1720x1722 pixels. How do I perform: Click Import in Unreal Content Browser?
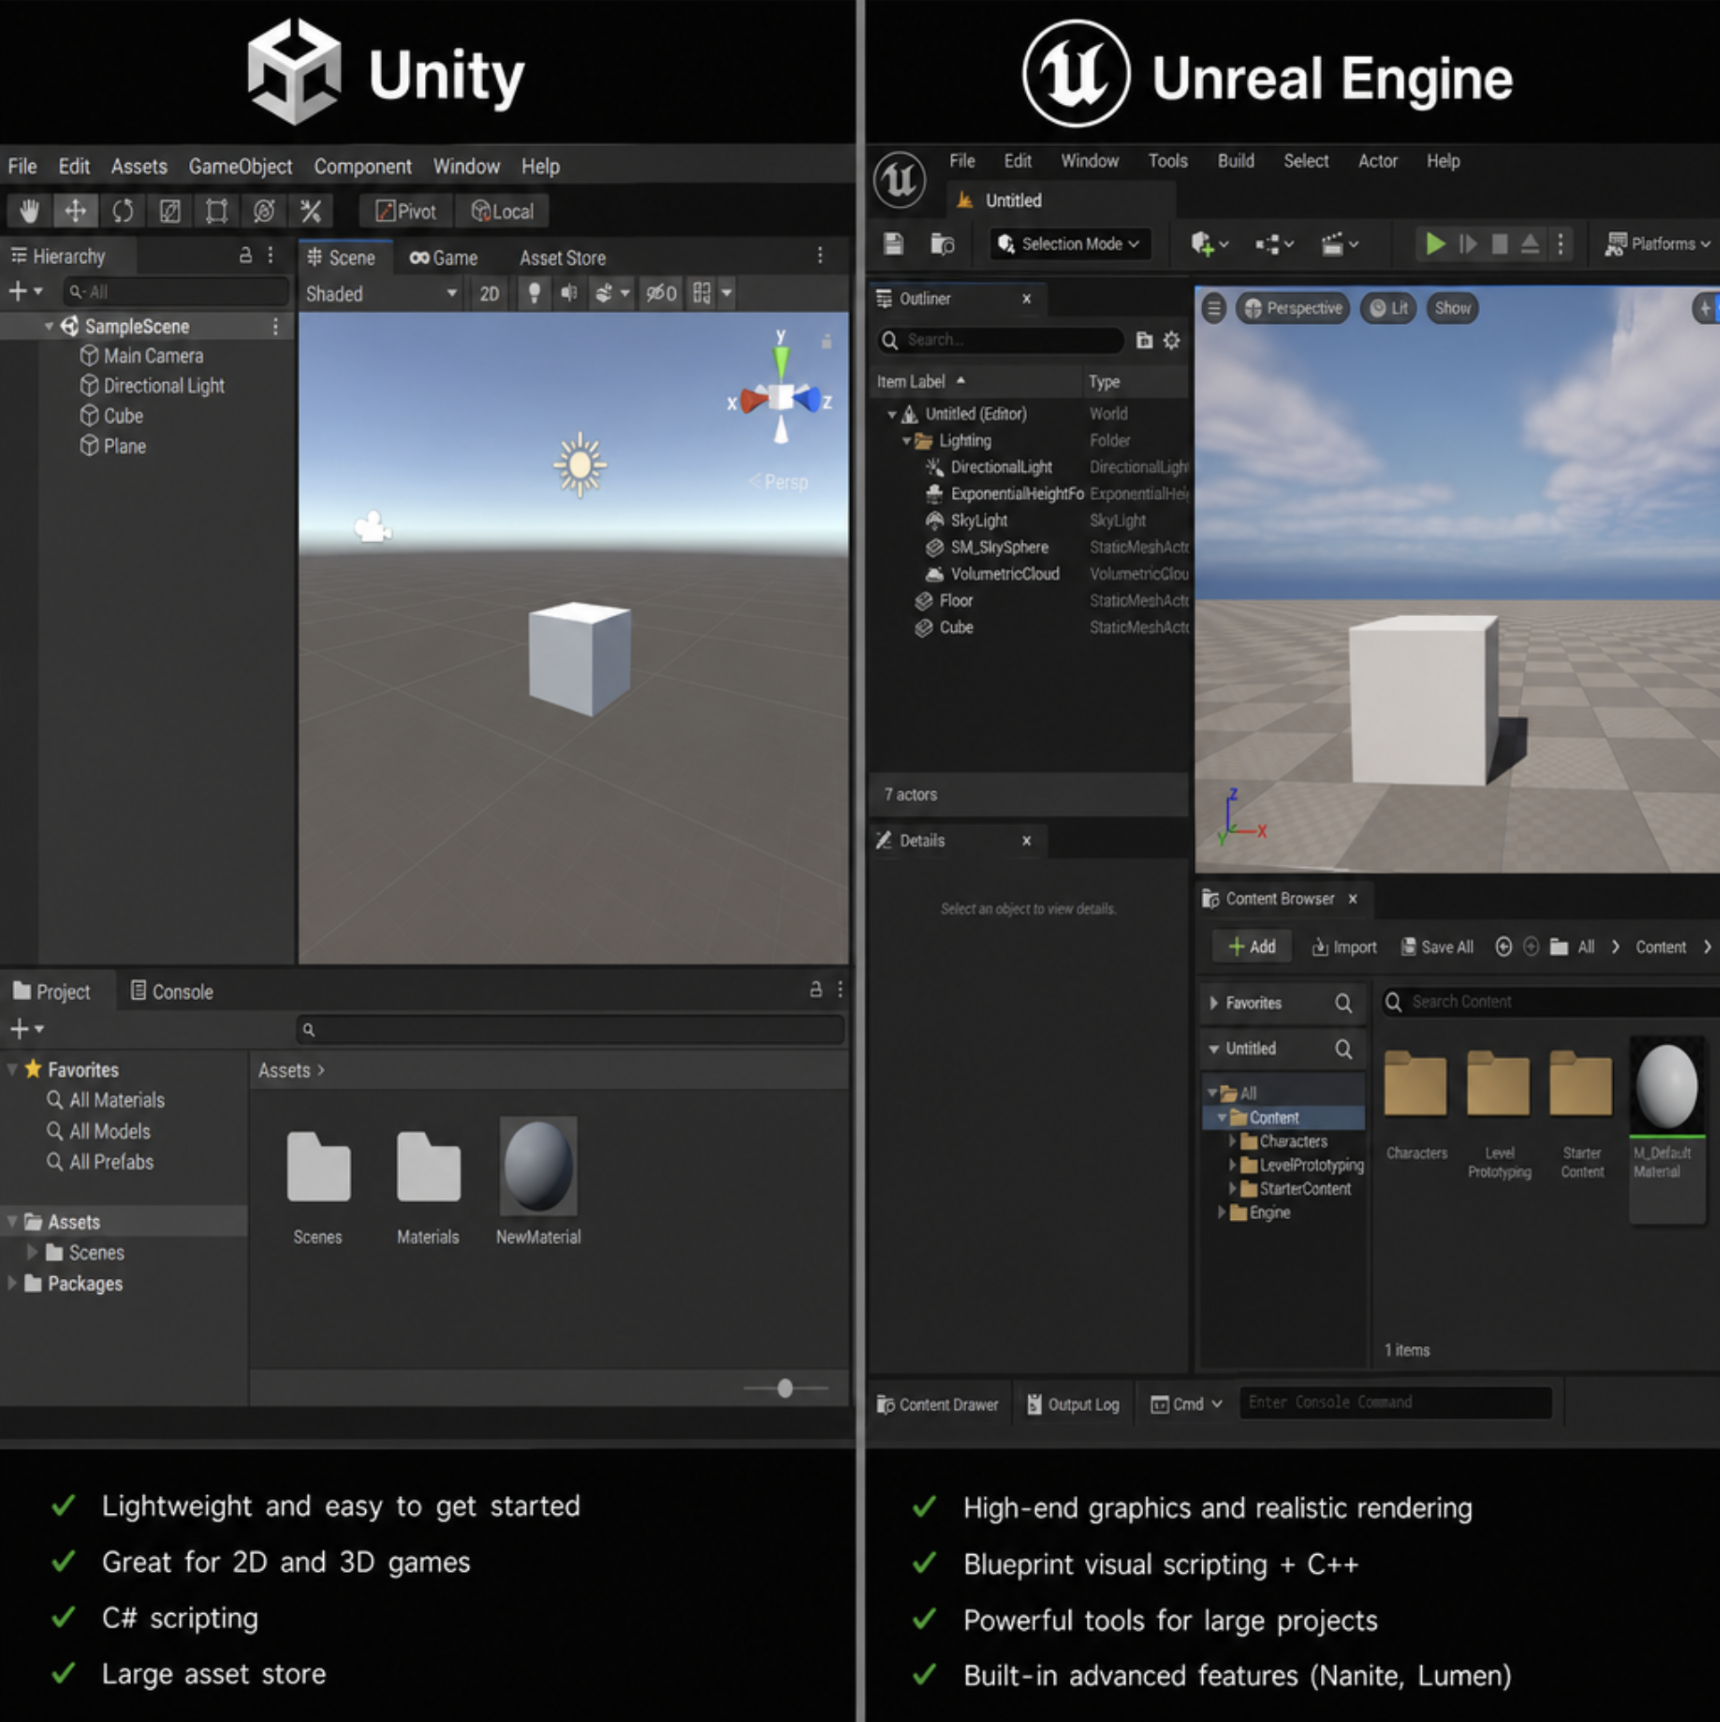[1344, 947]
